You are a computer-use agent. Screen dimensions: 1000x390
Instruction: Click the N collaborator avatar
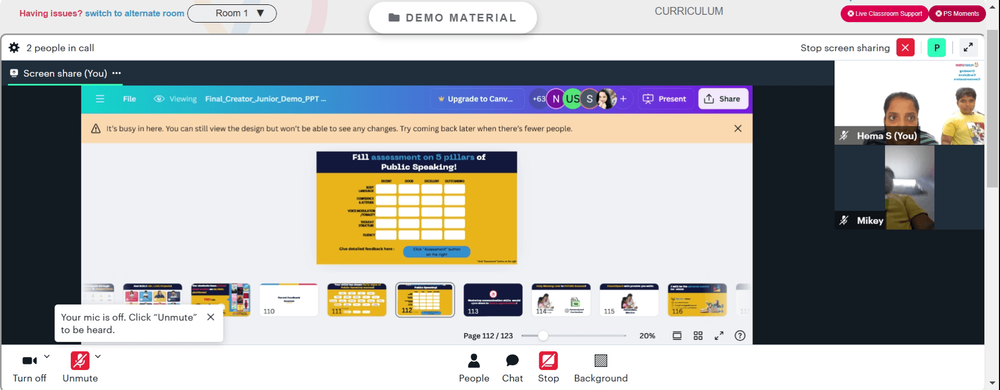point(555,99)
